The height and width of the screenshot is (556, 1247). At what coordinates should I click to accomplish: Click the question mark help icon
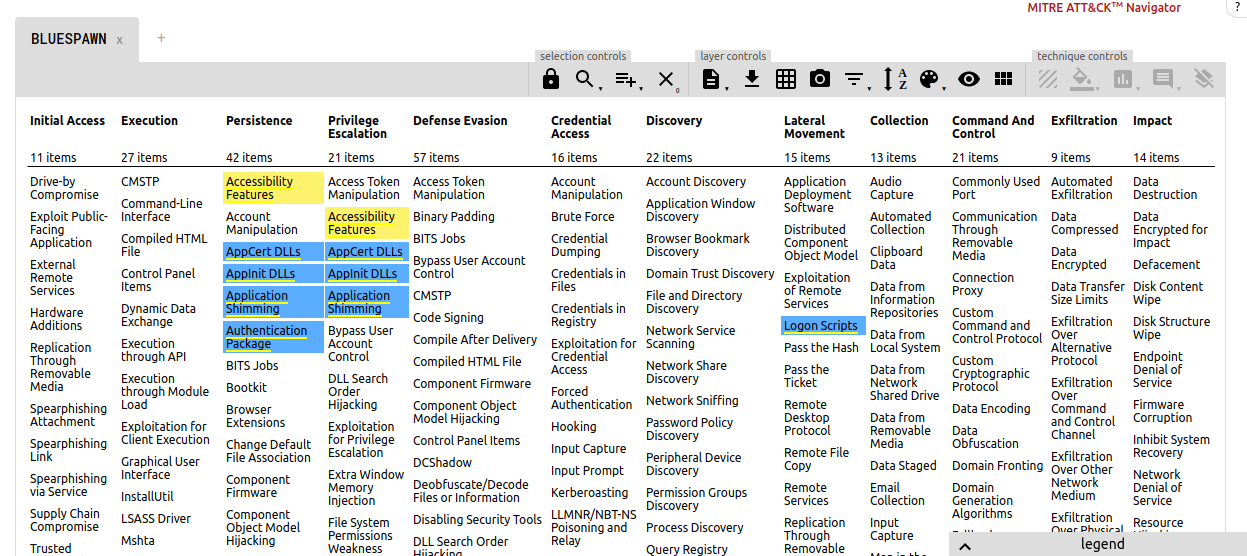coord(1237,8)
